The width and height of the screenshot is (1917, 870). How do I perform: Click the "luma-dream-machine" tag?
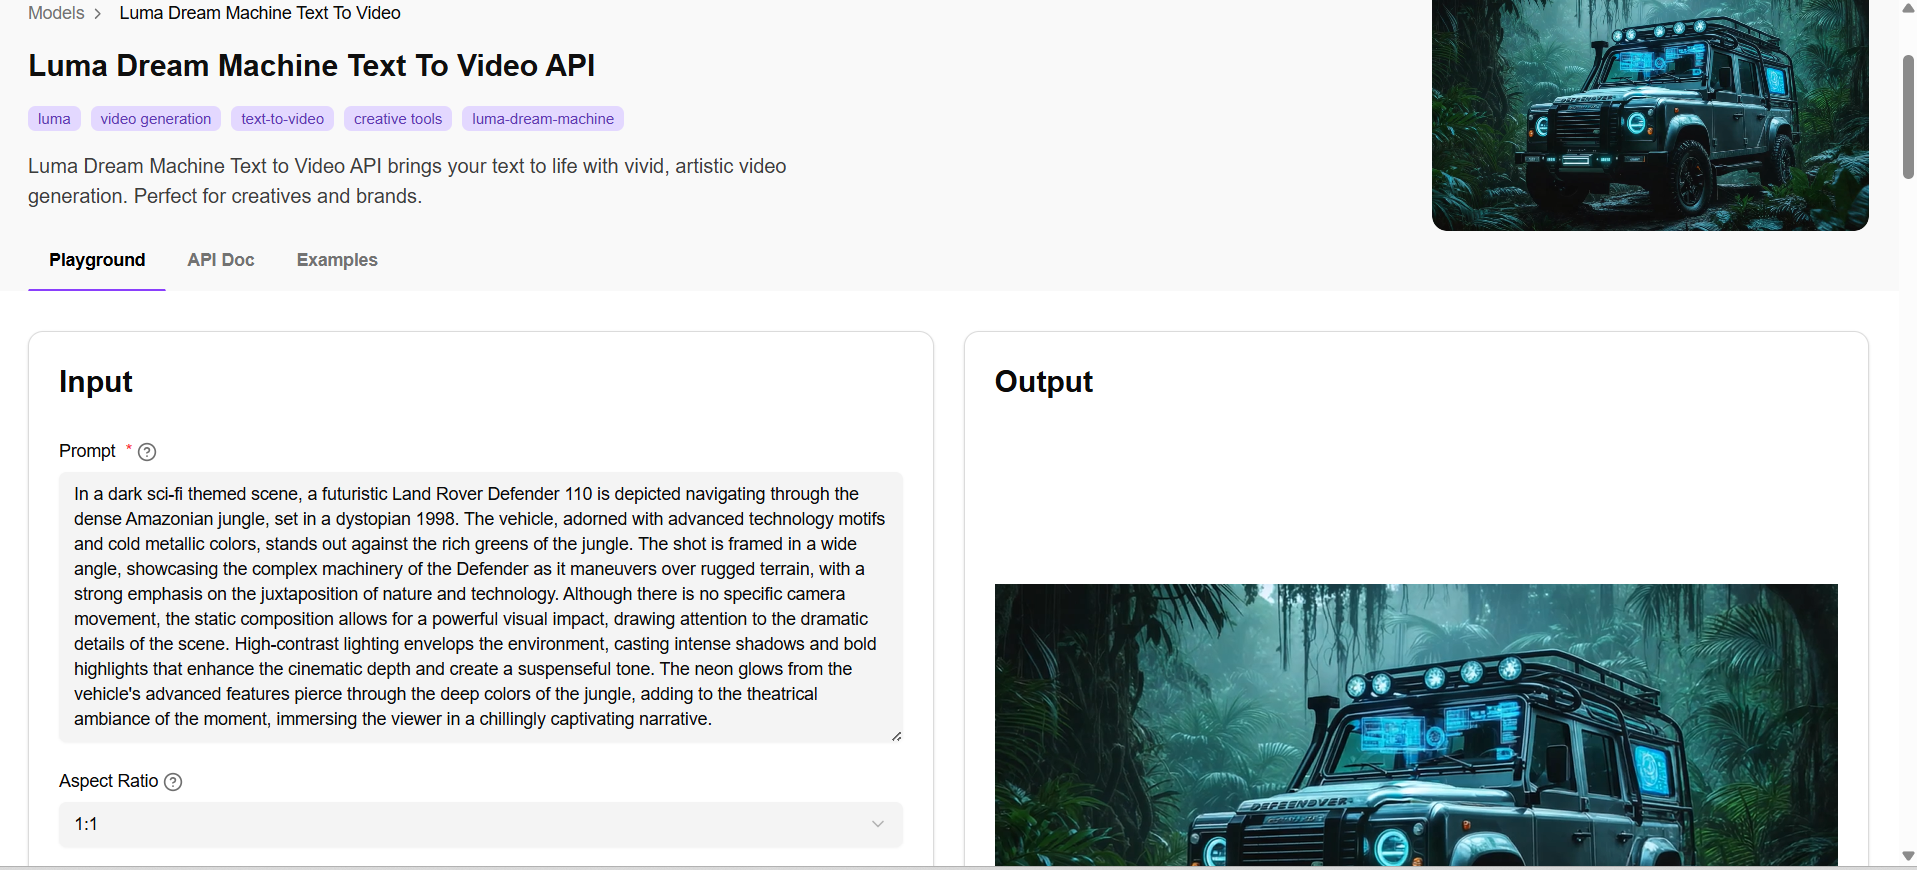click(x=543, y=119)
